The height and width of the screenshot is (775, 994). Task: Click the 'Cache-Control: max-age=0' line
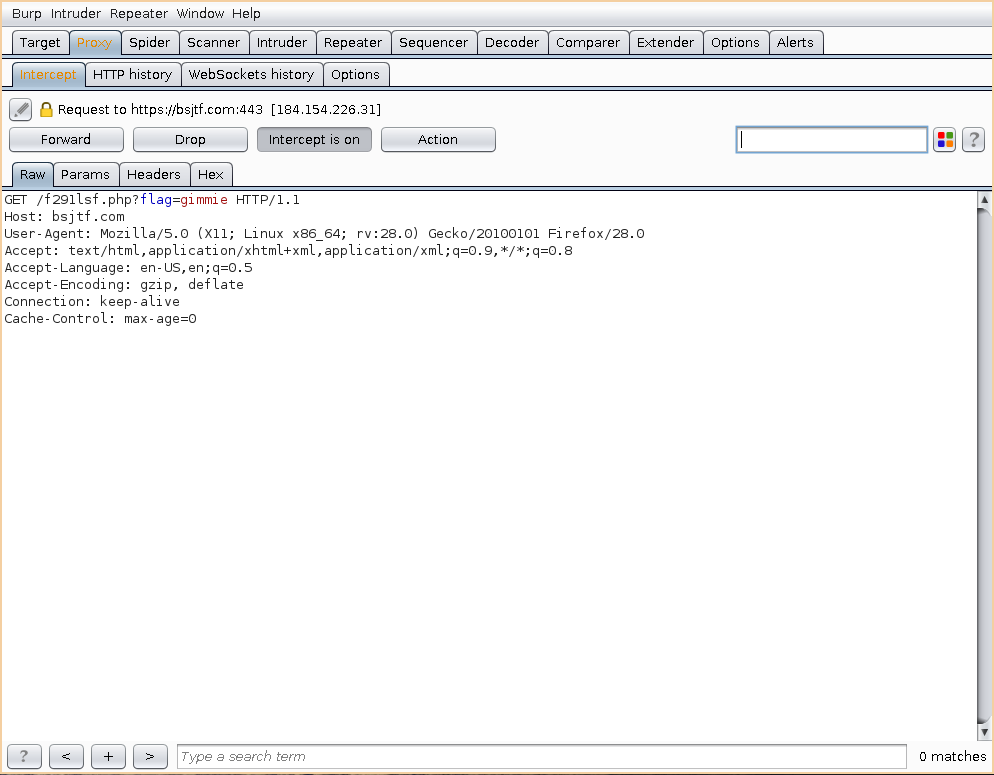[100, 319]
